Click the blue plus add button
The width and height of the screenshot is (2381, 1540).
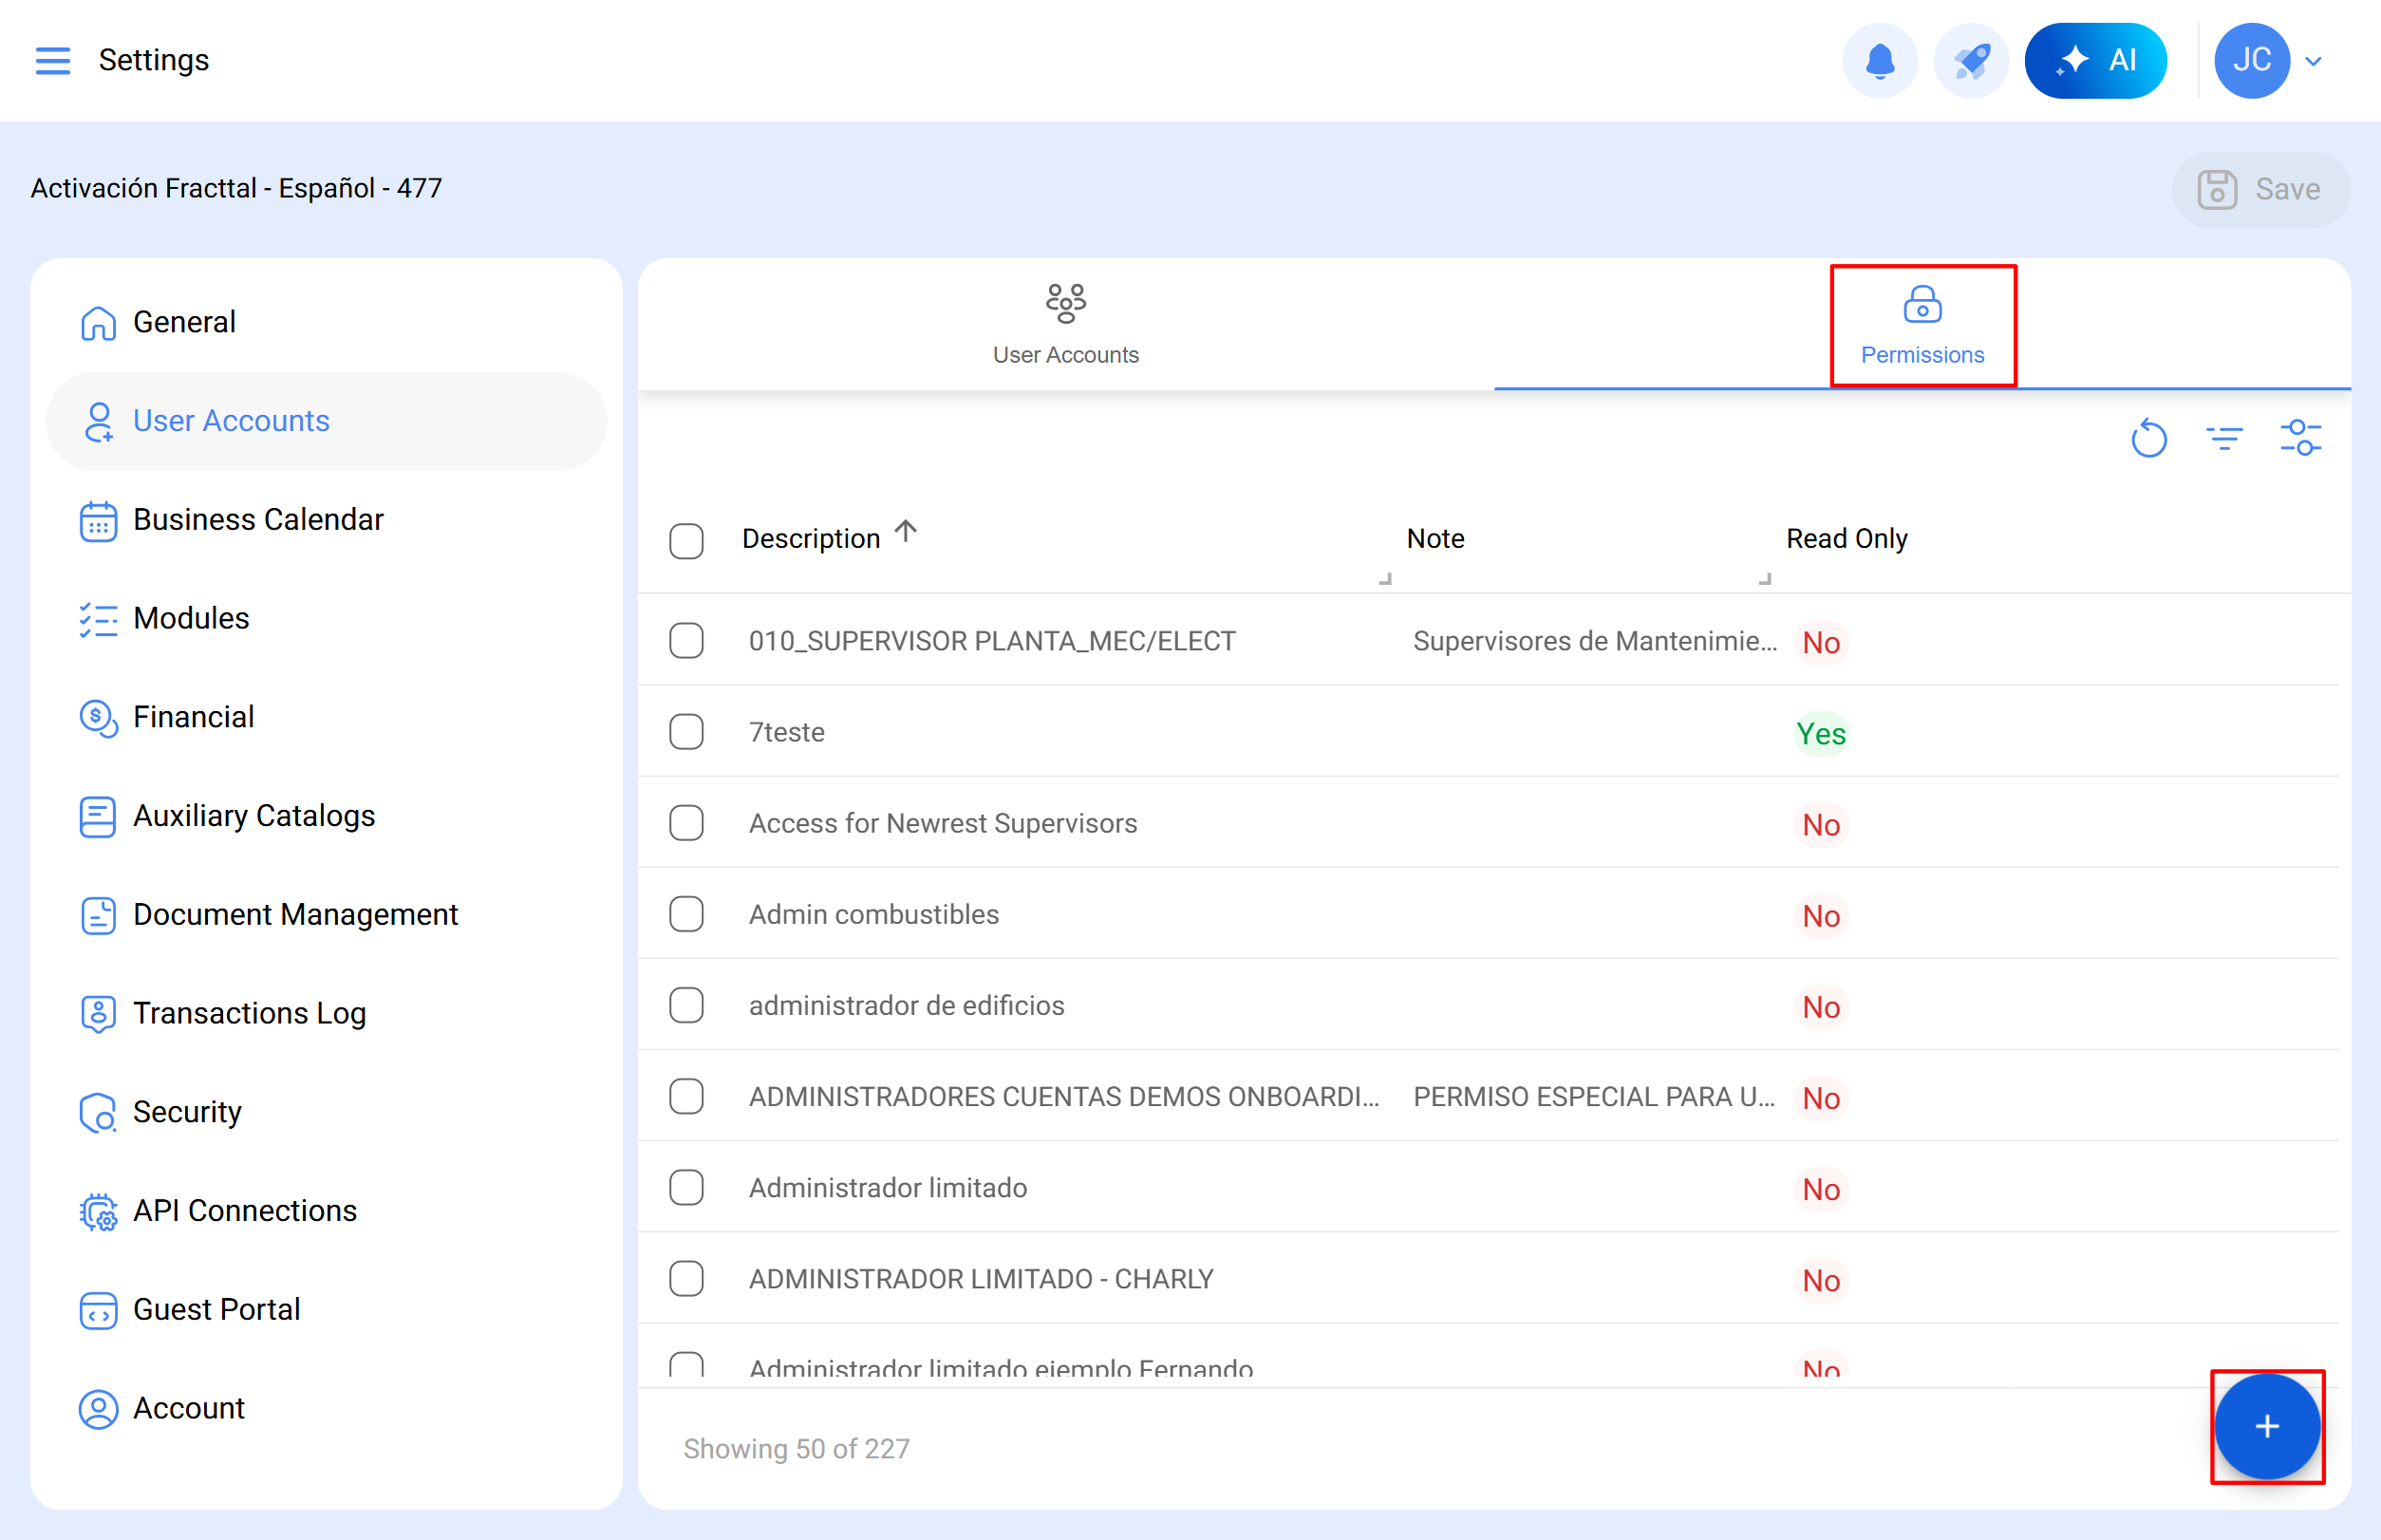(x=2266, y=1426)
